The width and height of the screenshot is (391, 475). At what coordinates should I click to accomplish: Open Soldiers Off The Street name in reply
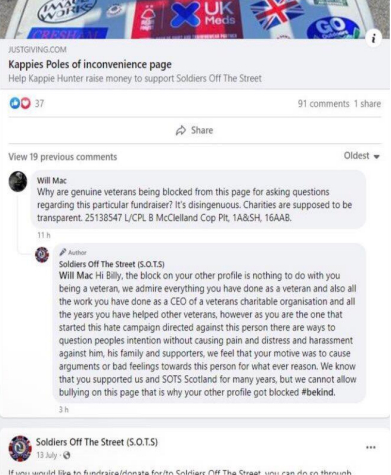coord(112,264)
